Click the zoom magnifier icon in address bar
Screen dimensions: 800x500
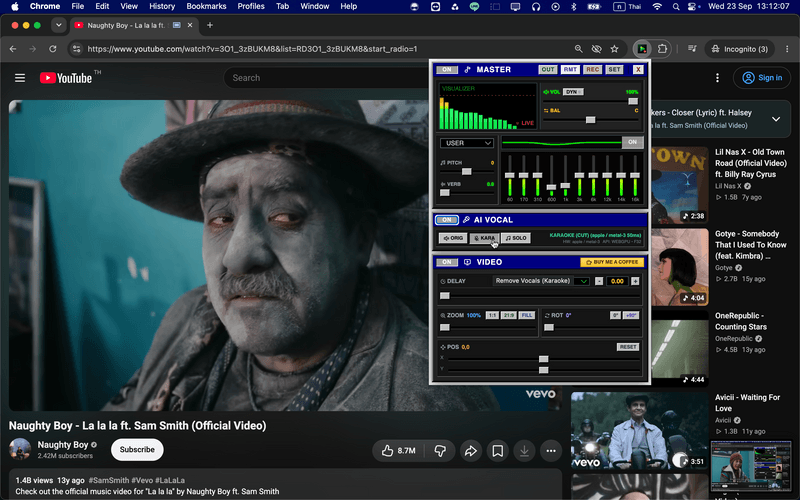click(x=579, y=49)
